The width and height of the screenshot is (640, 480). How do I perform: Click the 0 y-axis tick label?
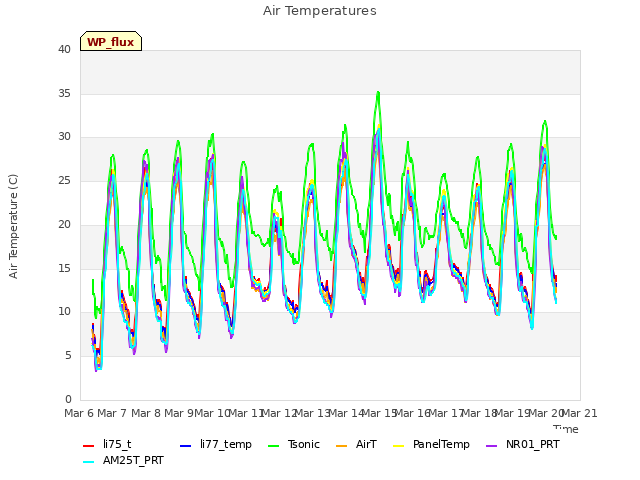click(68, 399)
